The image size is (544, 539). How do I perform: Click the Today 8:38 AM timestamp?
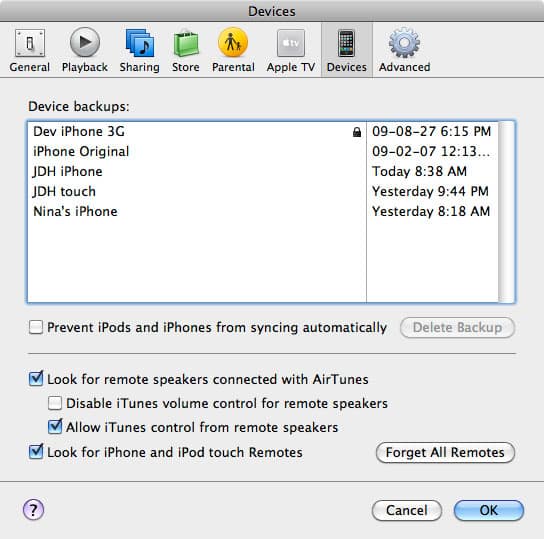point(419,171)
